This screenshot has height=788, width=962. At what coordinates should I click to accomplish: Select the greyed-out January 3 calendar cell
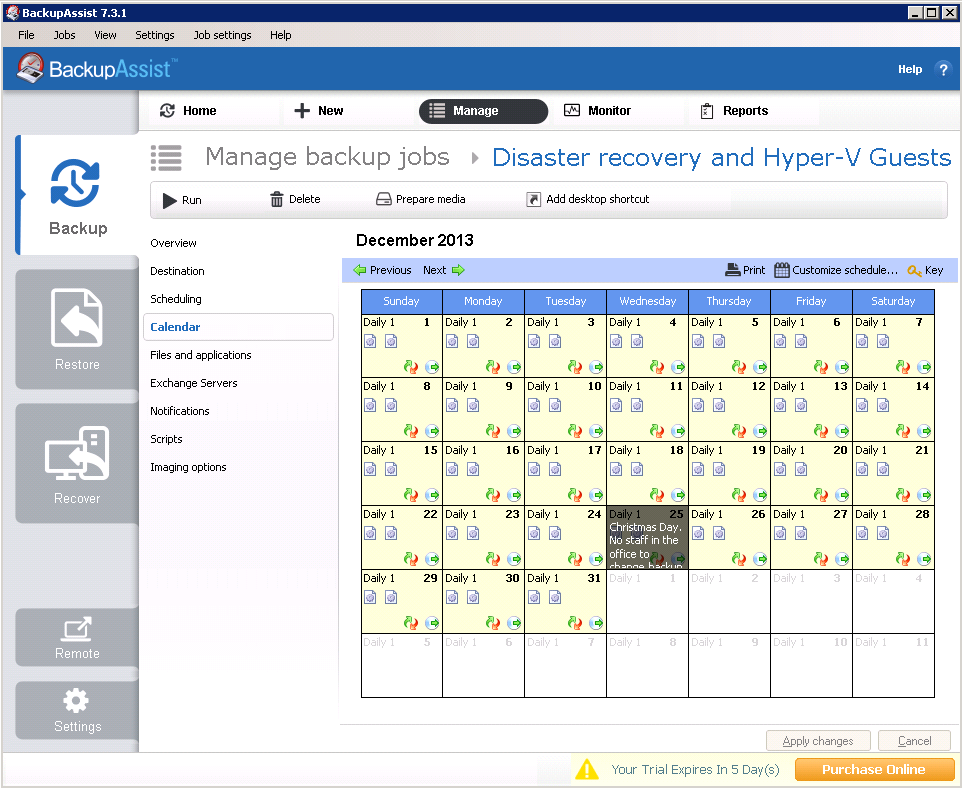pos(811,601)
